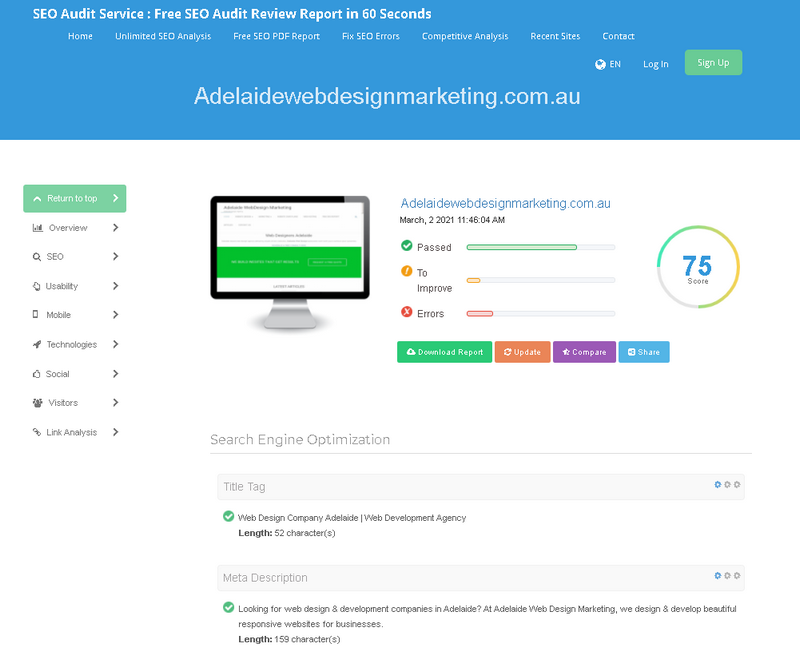This screenshot has width=800, height=648.
Task: Expand the Link Analysis section chevron
Action: (x=116, y=432)
